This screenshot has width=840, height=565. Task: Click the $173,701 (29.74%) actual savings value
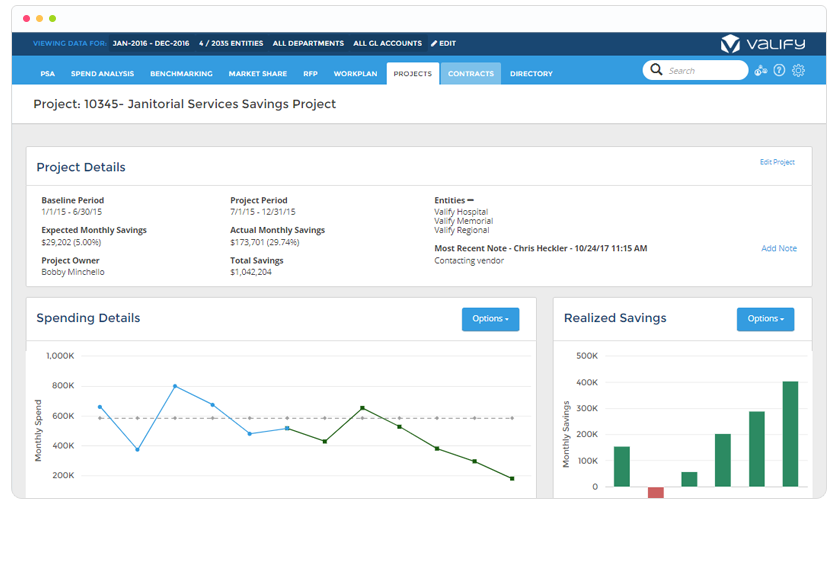coord(265,242)
